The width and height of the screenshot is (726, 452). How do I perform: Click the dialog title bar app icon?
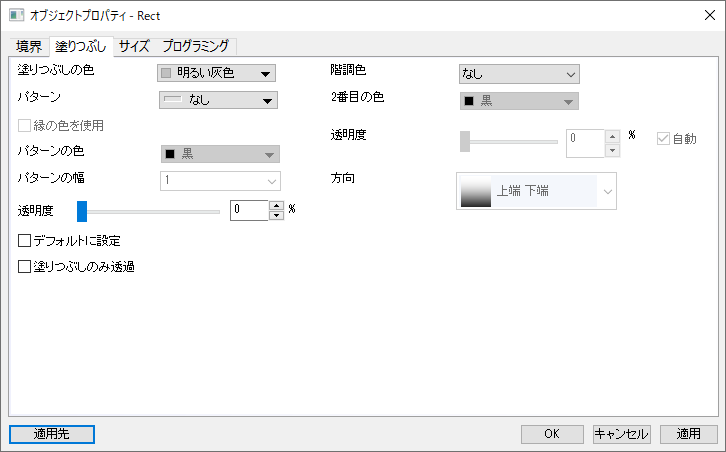tap(17, 15)
